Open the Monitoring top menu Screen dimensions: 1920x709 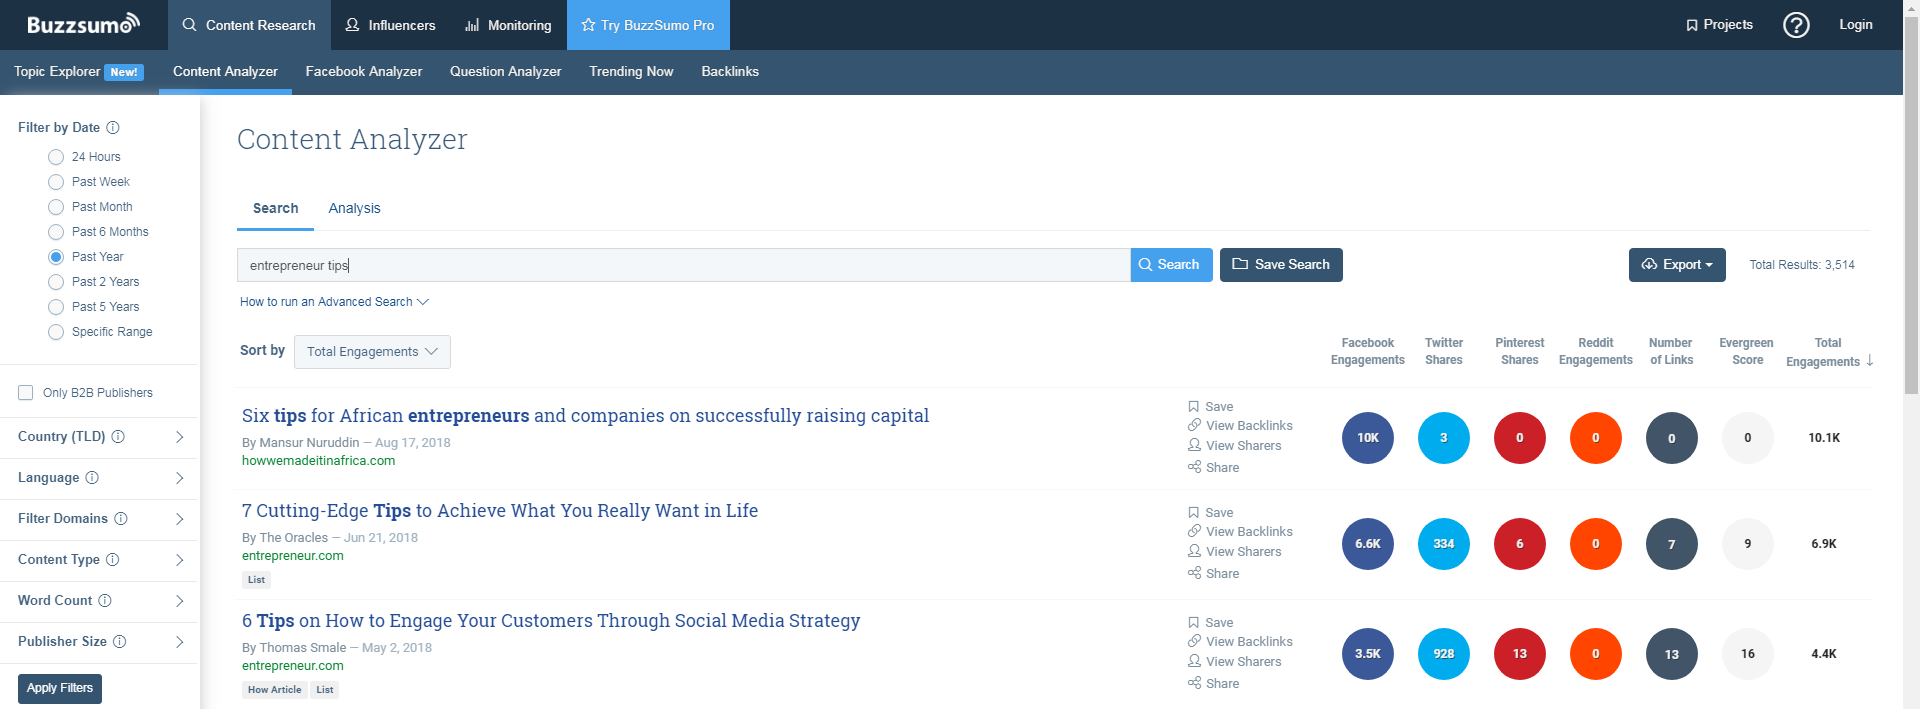[x=508, y=25]
